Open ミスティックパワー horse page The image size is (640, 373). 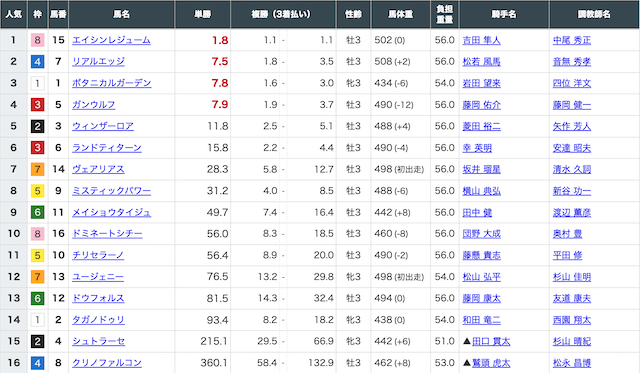[111, 191]
